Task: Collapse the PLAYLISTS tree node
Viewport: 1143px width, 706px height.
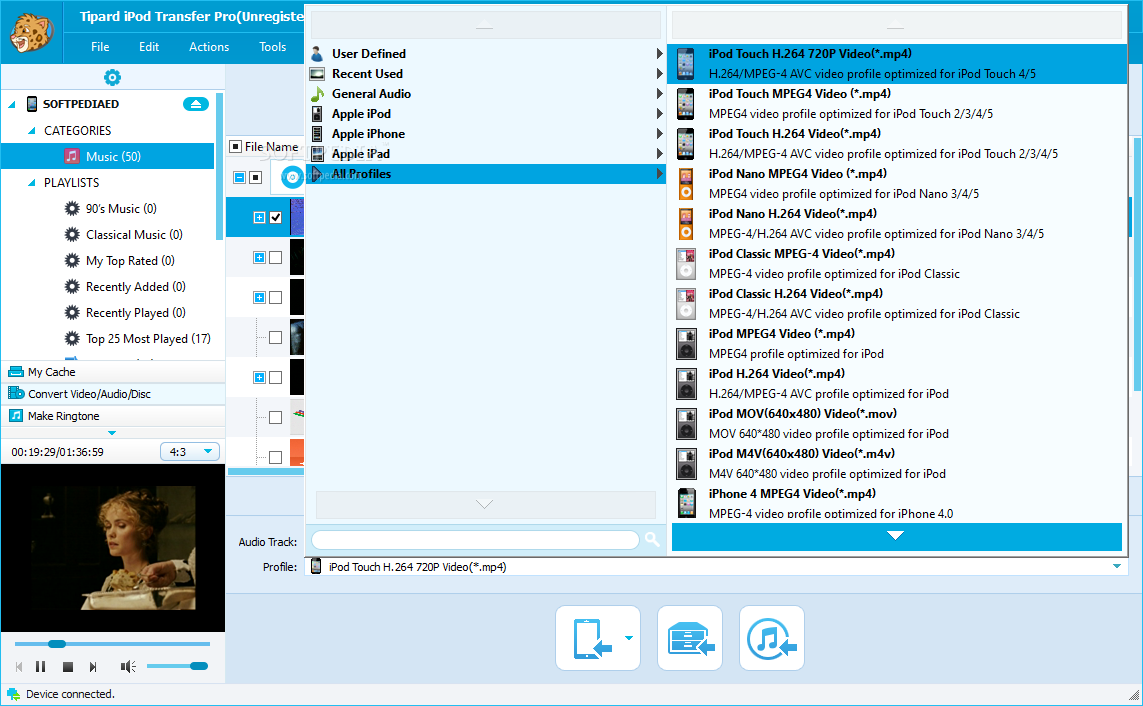Action: [31, 183]
